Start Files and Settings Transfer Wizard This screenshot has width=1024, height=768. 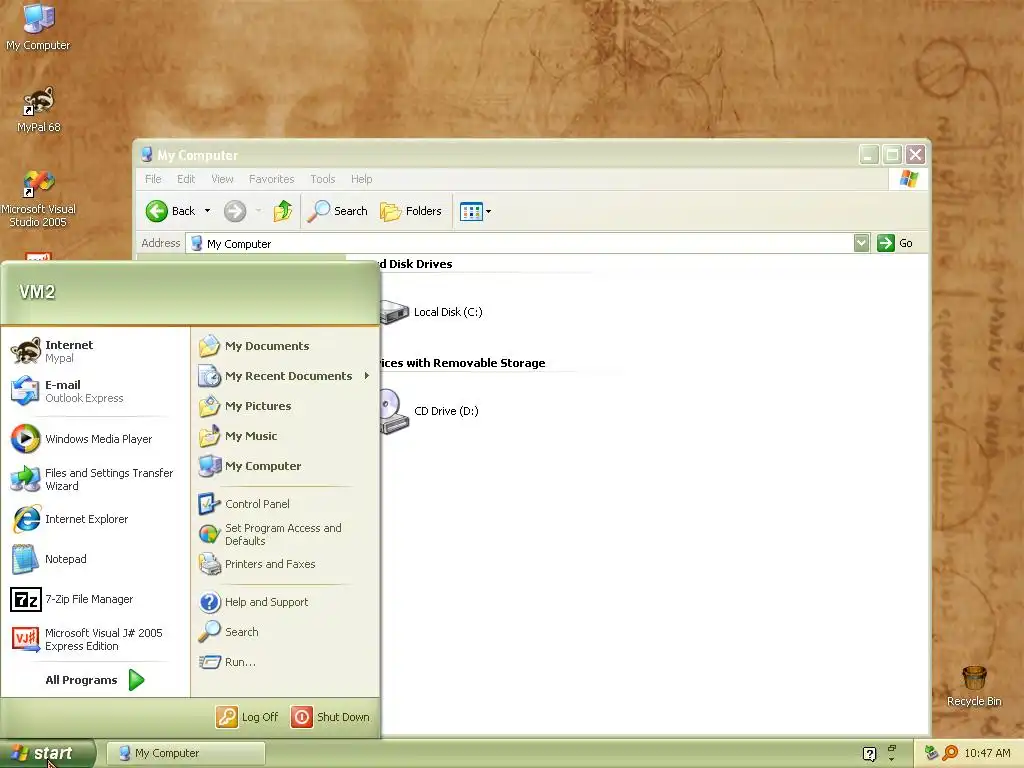(x=95, y=479)
